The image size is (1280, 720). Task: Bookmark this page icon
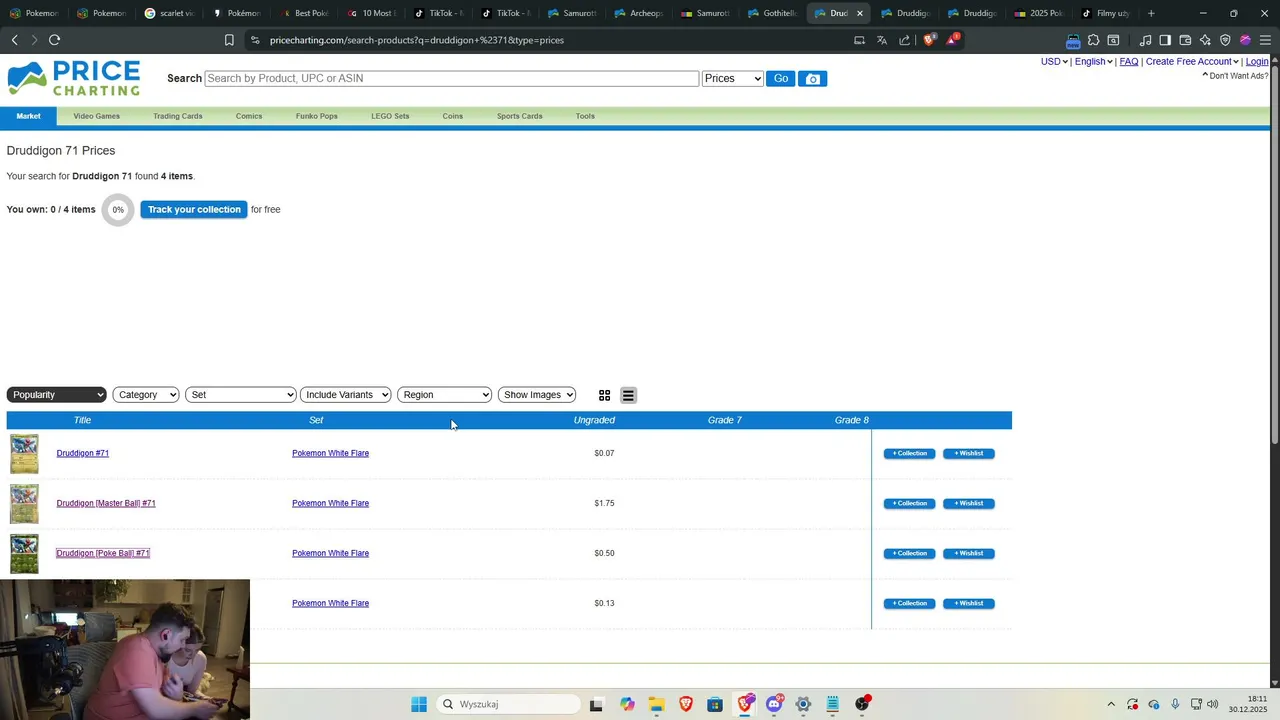(229, 40)
